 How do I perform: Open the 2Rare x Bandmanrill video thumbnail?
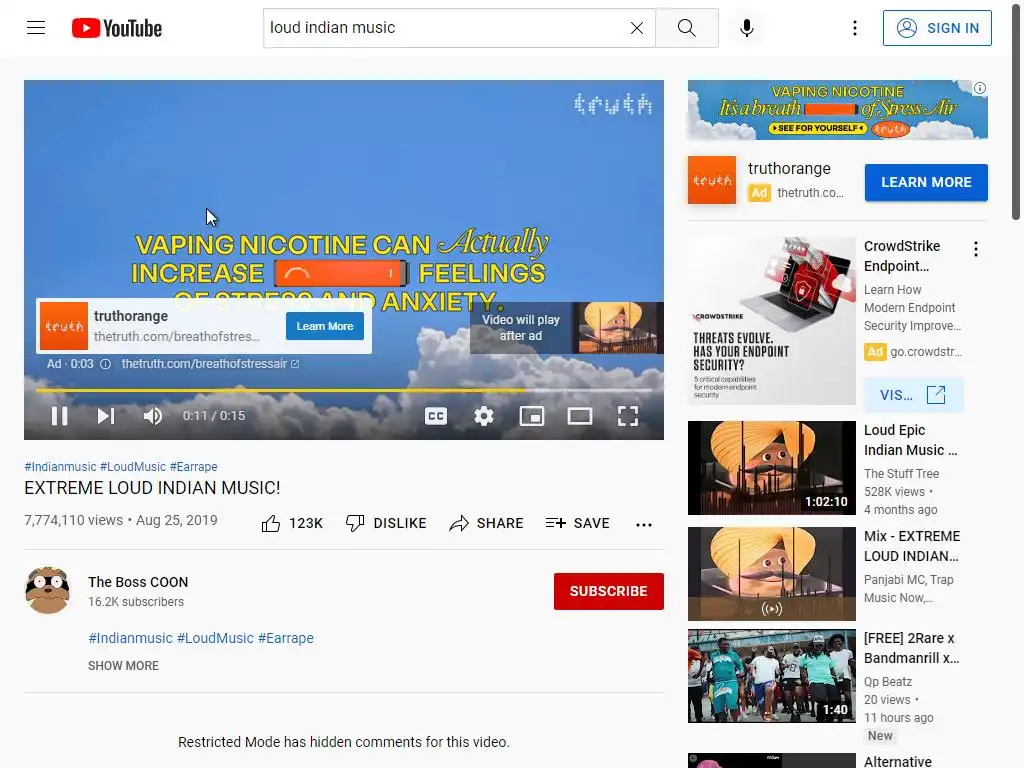pos(771,676)
